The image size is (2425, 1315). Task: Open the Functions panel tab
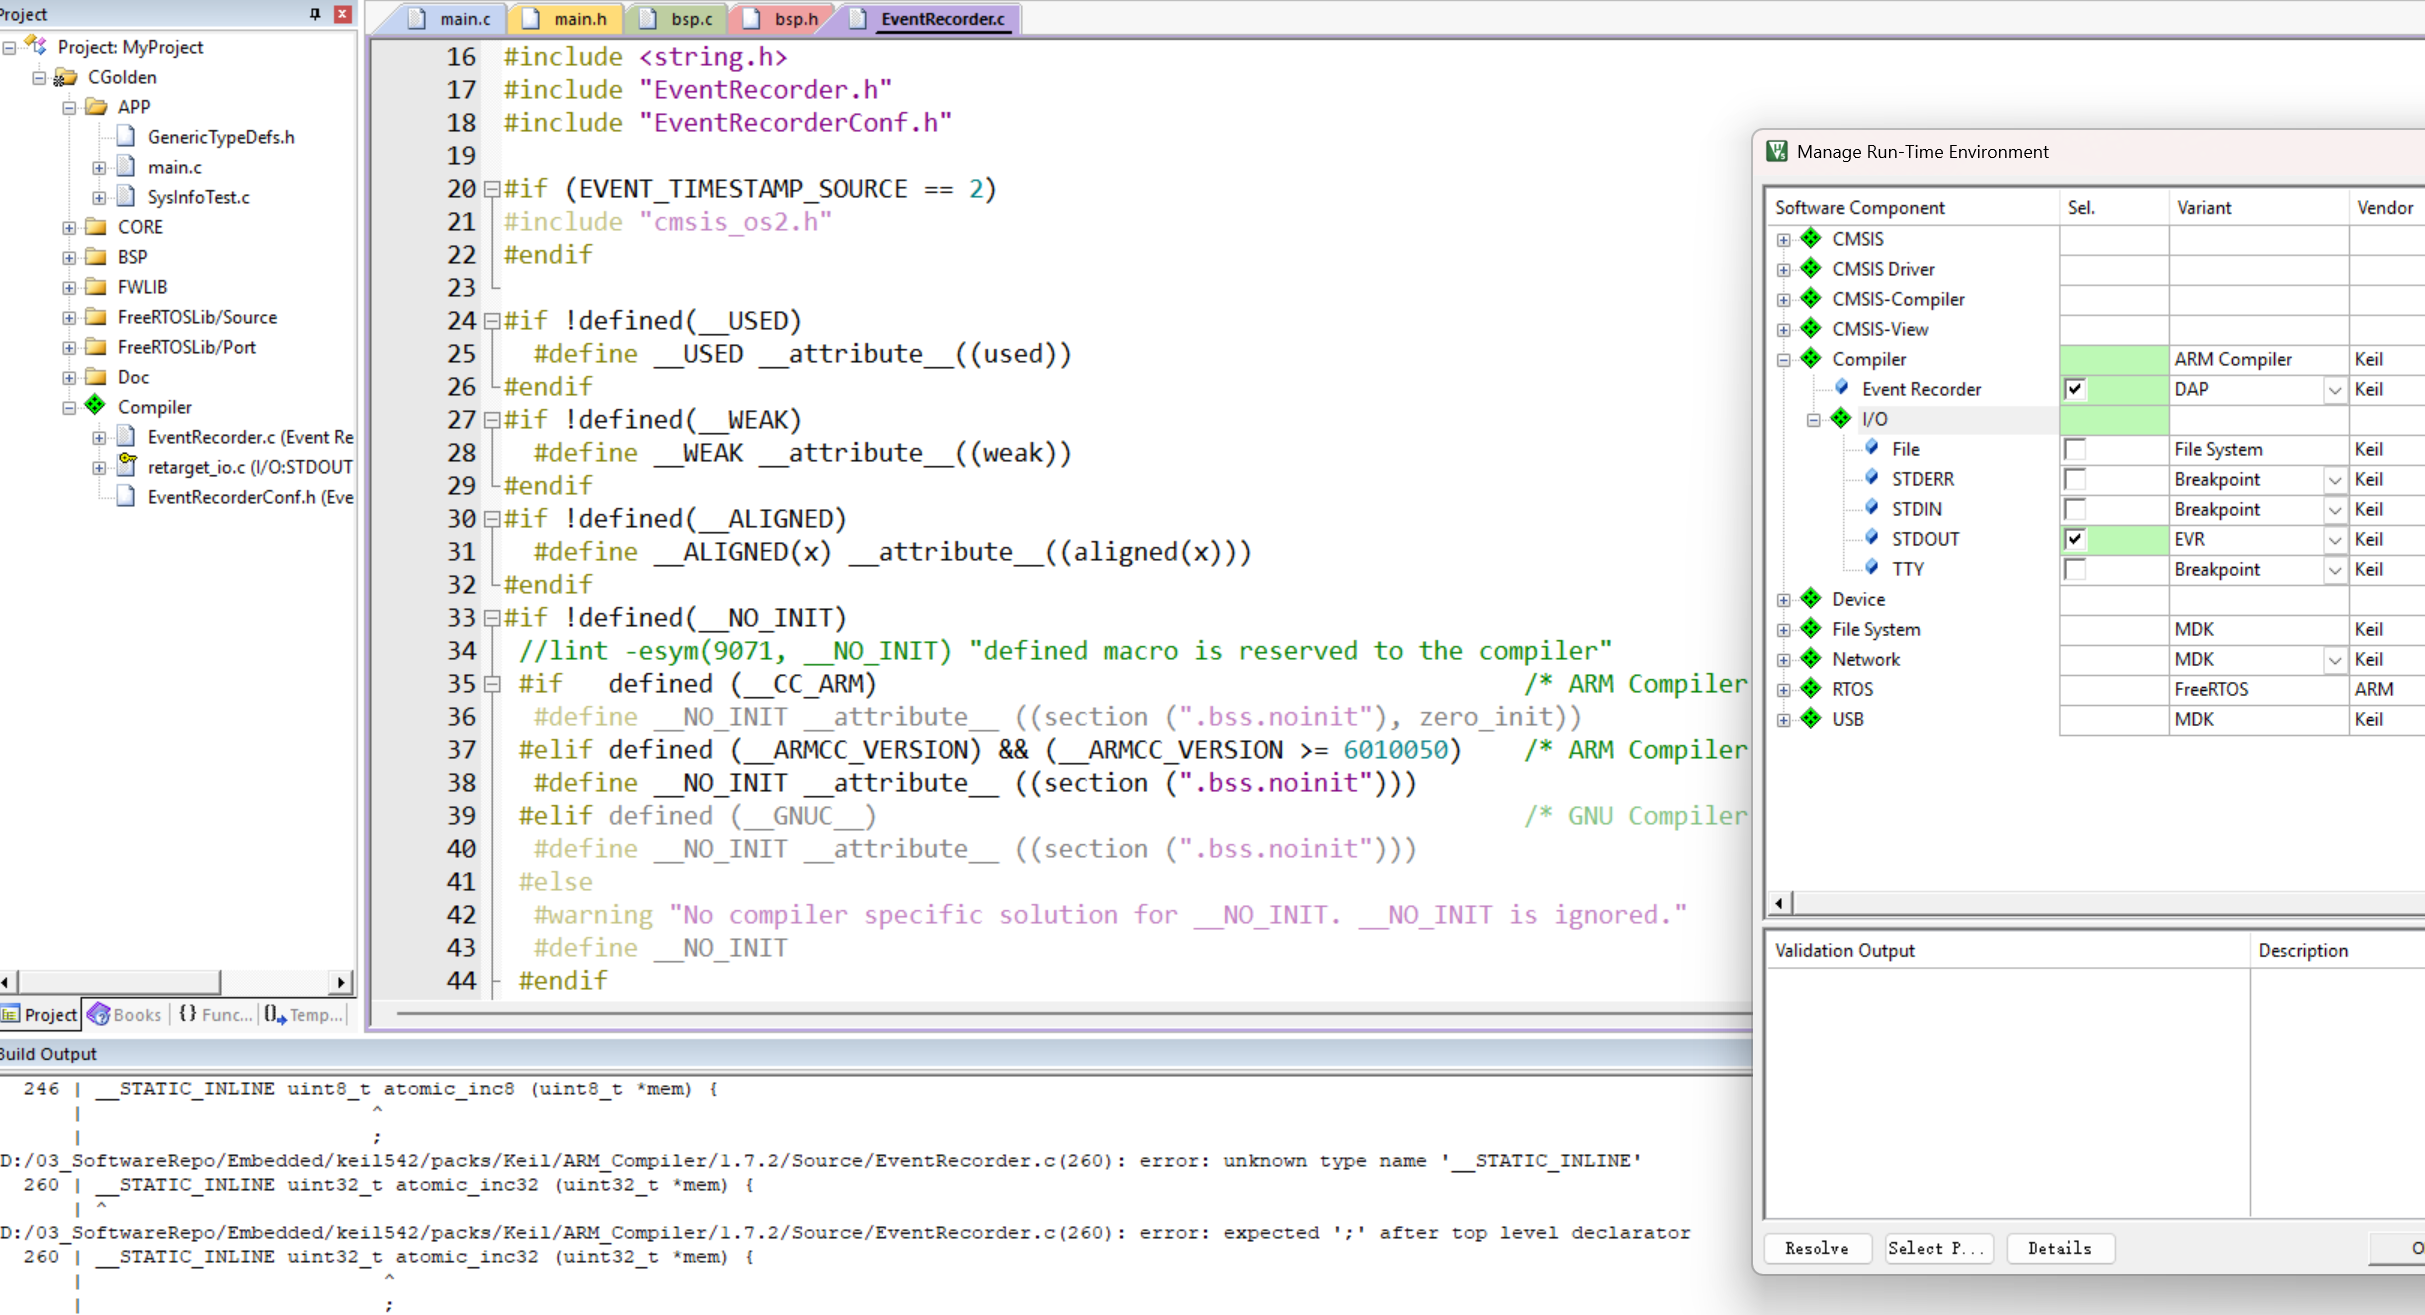(214, 1014)
